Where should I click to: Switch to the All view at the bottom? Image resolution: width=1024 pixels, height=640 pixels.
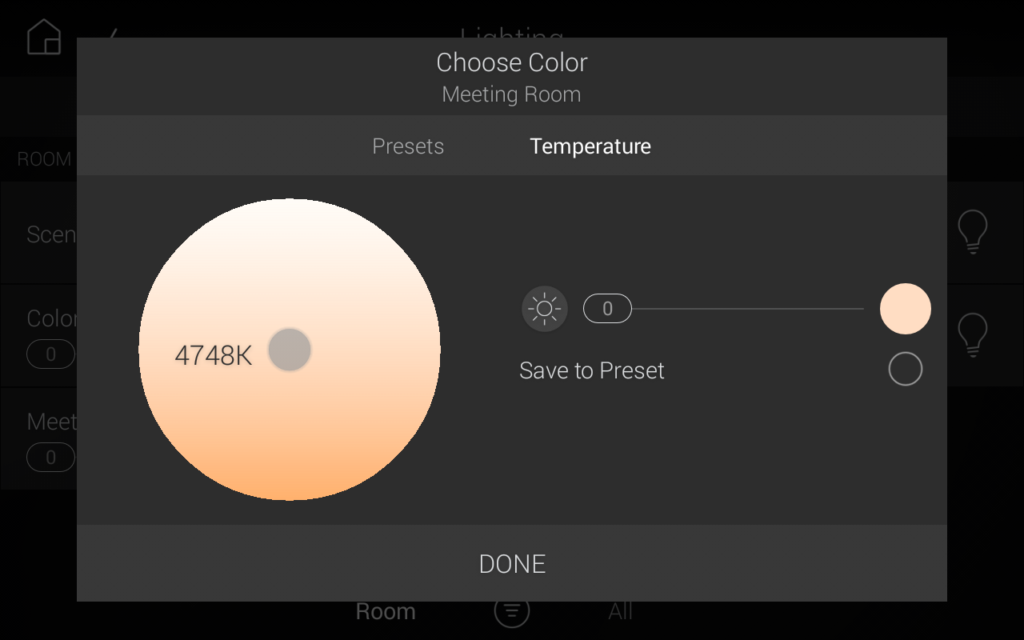tap(620, 611)
